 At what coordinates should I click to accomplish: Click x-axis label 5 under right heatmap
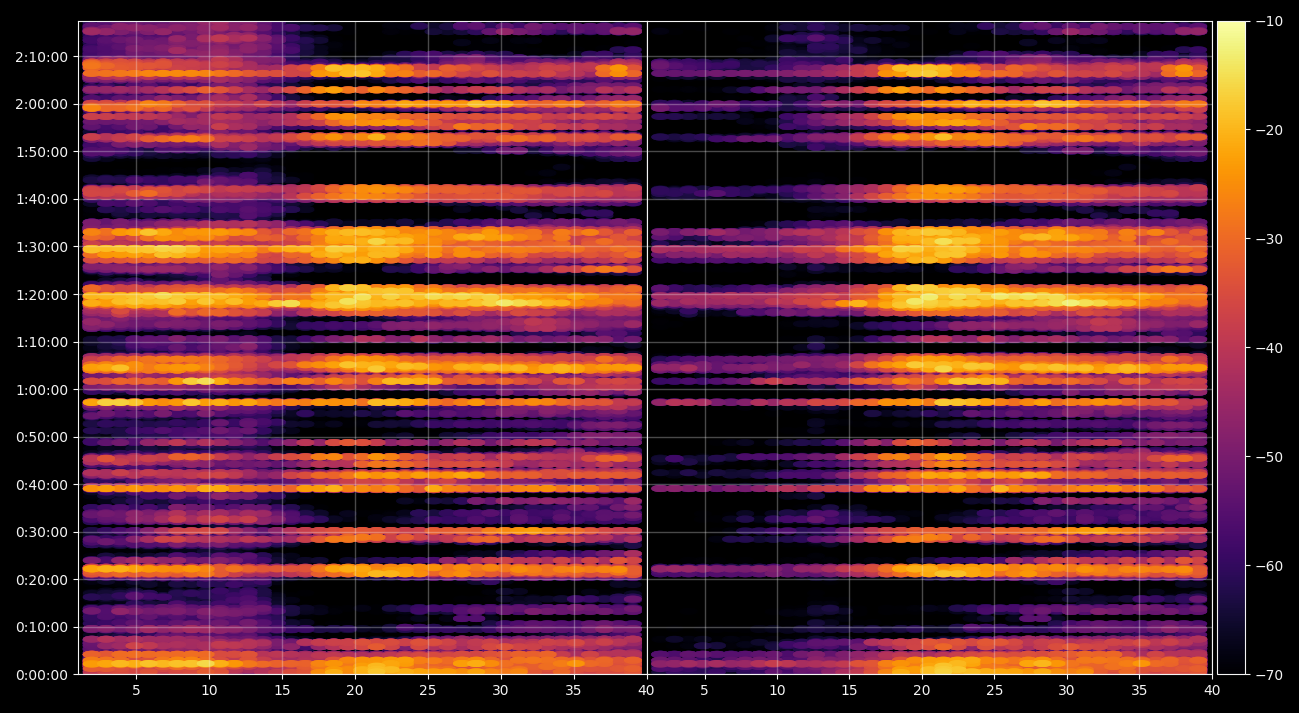[705, 690]
